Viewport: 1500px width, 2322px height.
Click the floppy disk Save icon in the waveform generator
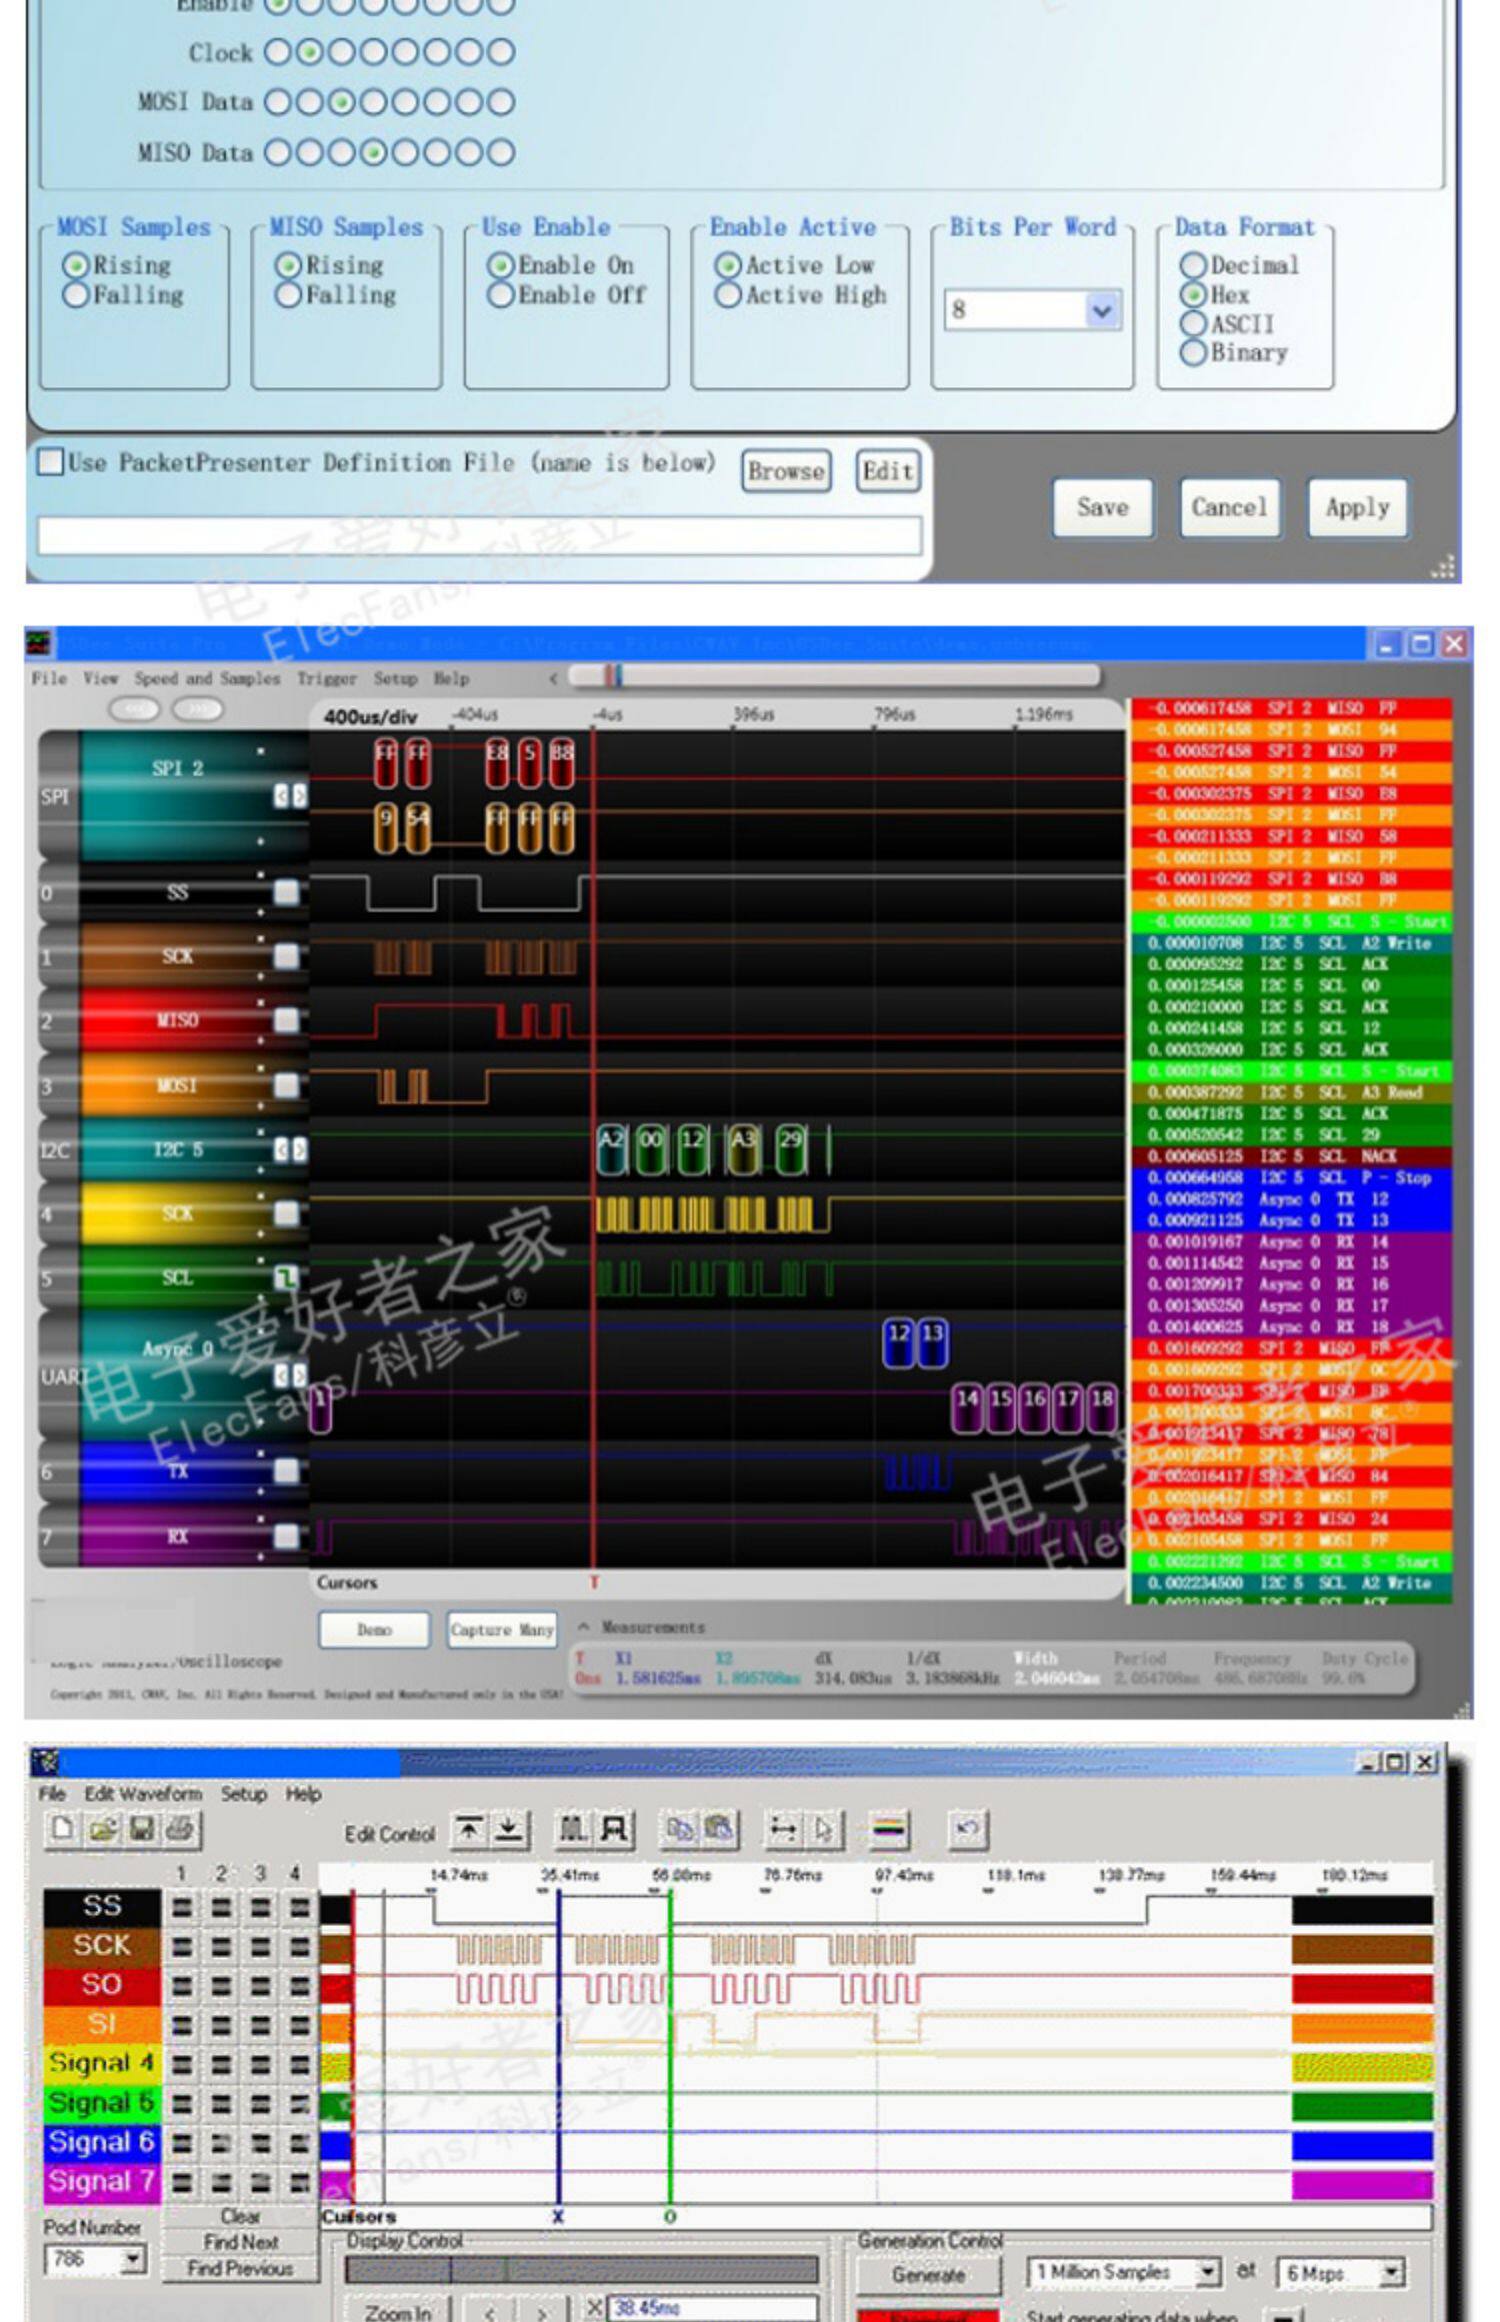(x=141, y=1829)
